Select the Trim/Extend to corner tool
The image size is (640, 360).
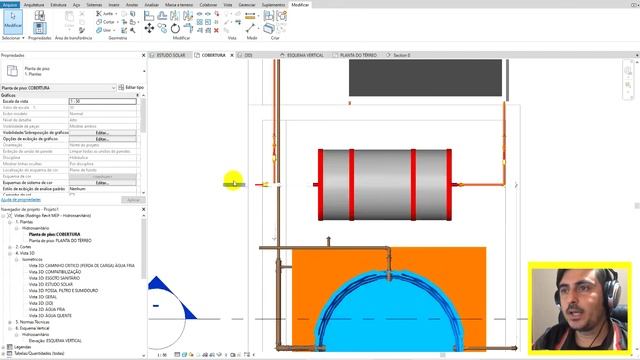pyautogui.click(x=187, y=28)
